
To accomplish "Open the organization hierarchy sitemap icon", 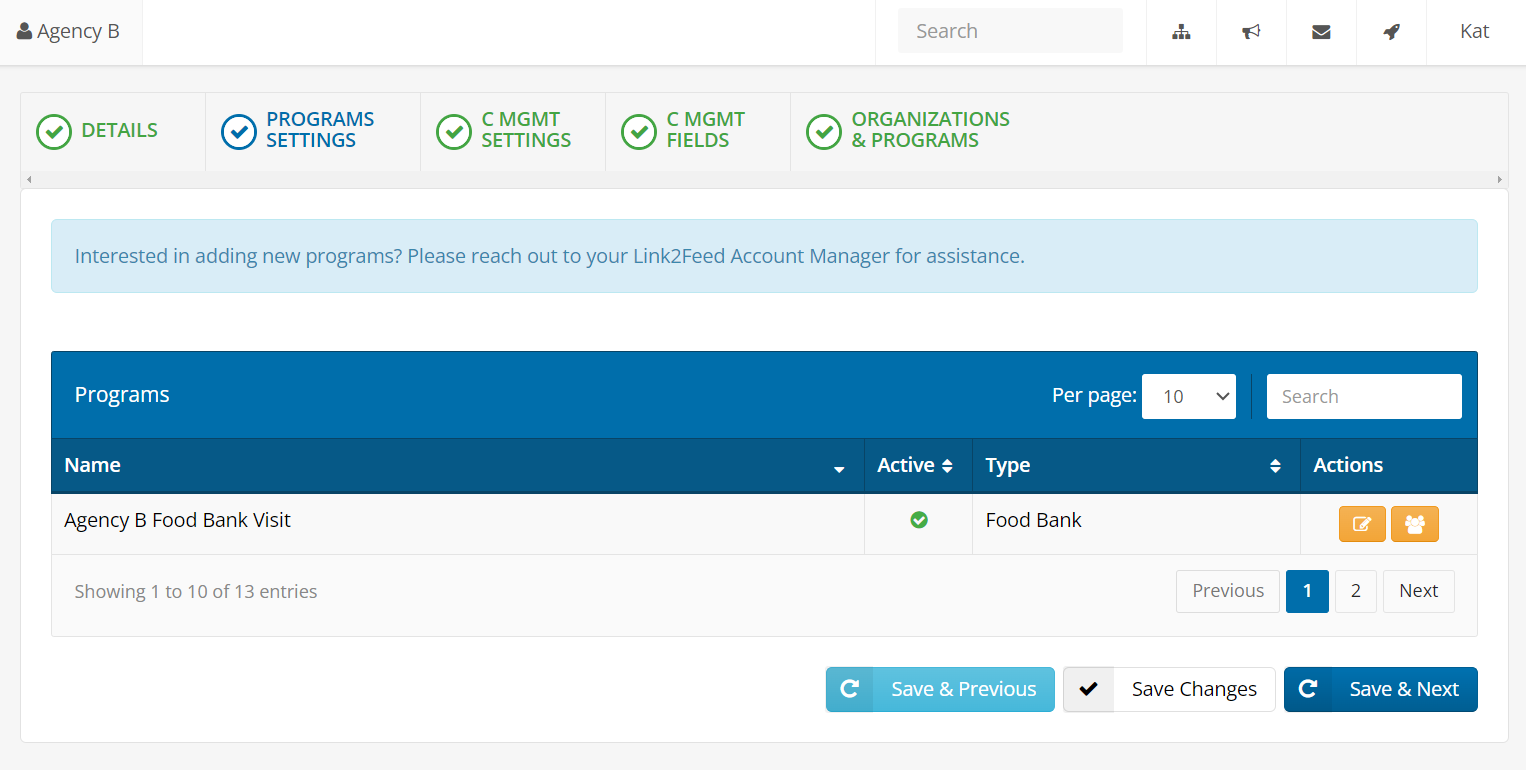I will (1181, 32).
